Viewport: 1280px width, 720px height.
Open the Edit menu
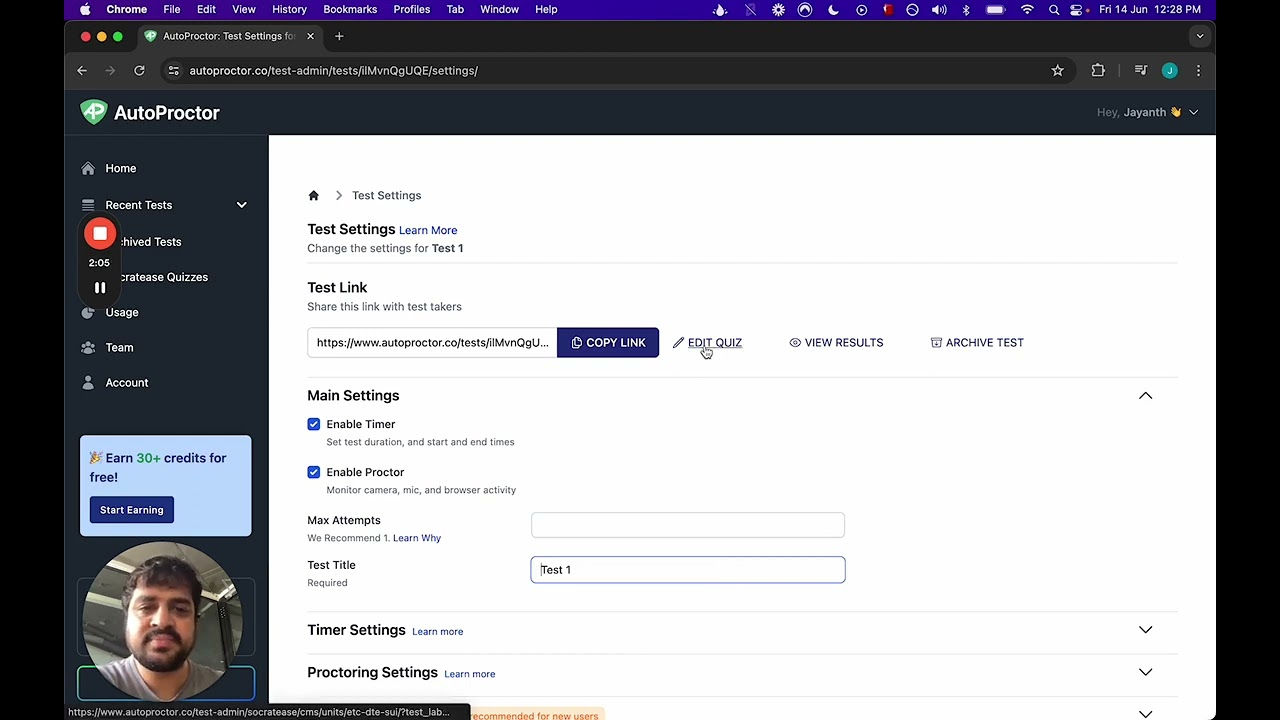[206, 9]
